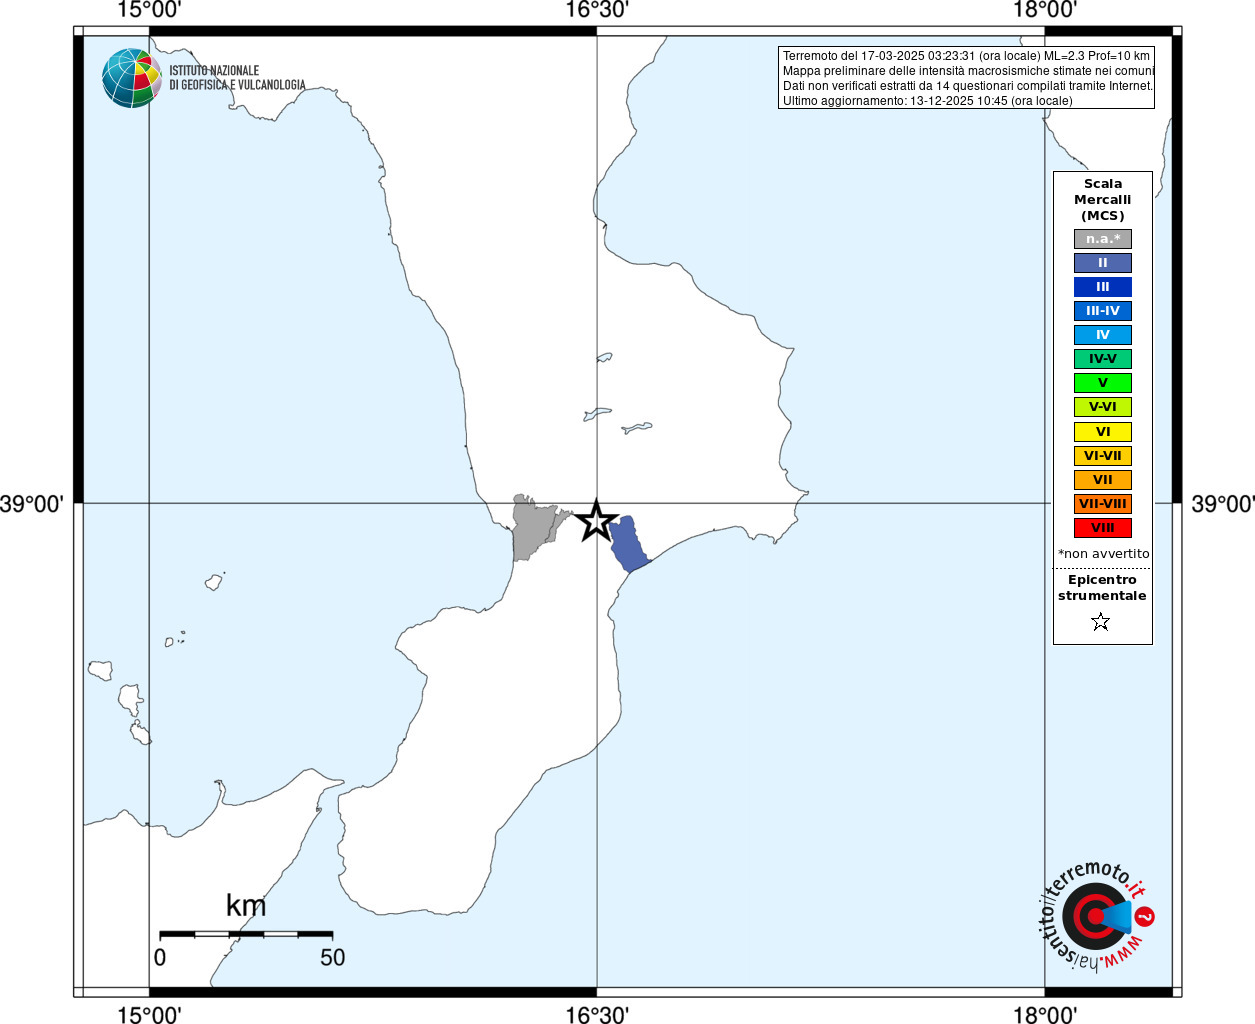1255x1024 pixels.
Task: Click the INGV globe logo
Action: [132, 78]
